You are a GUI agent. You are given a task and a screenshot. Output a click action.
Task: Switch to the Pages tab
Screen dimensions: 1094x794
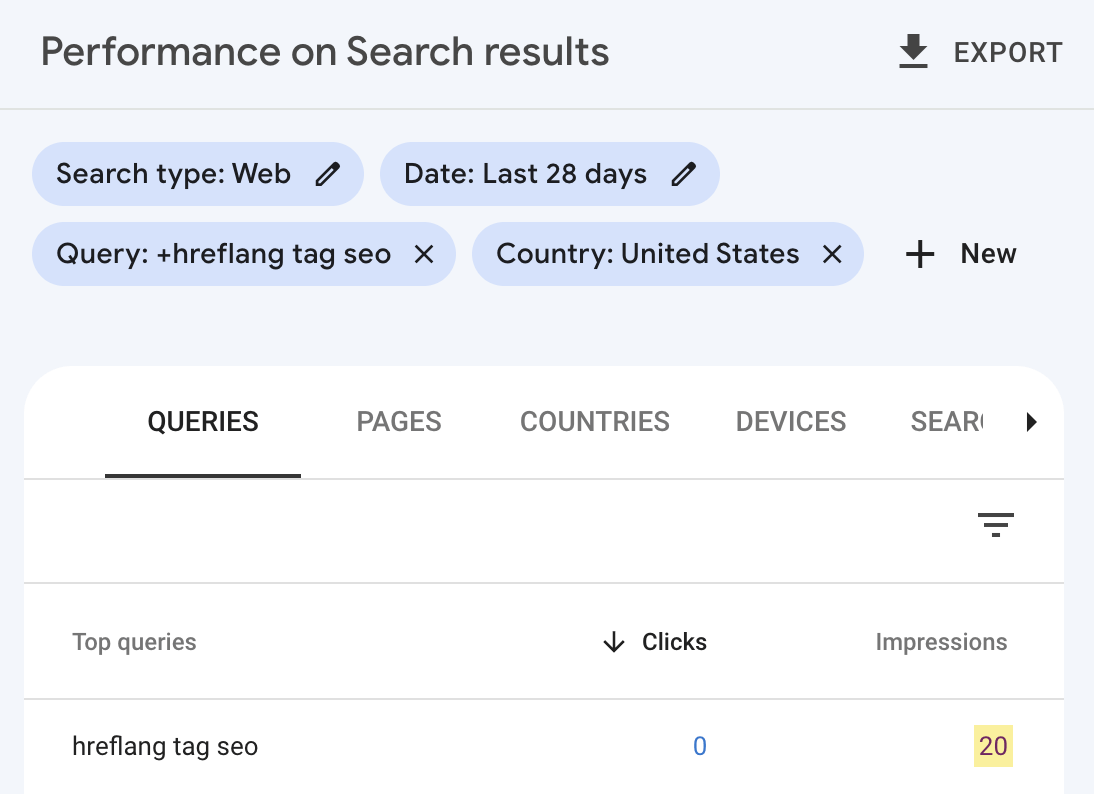pos(398,422)
